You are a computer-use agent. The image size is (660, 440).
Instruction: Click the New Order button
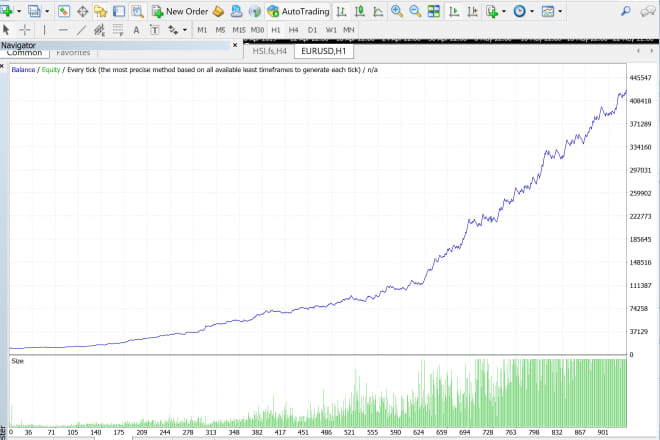(180, 11)
